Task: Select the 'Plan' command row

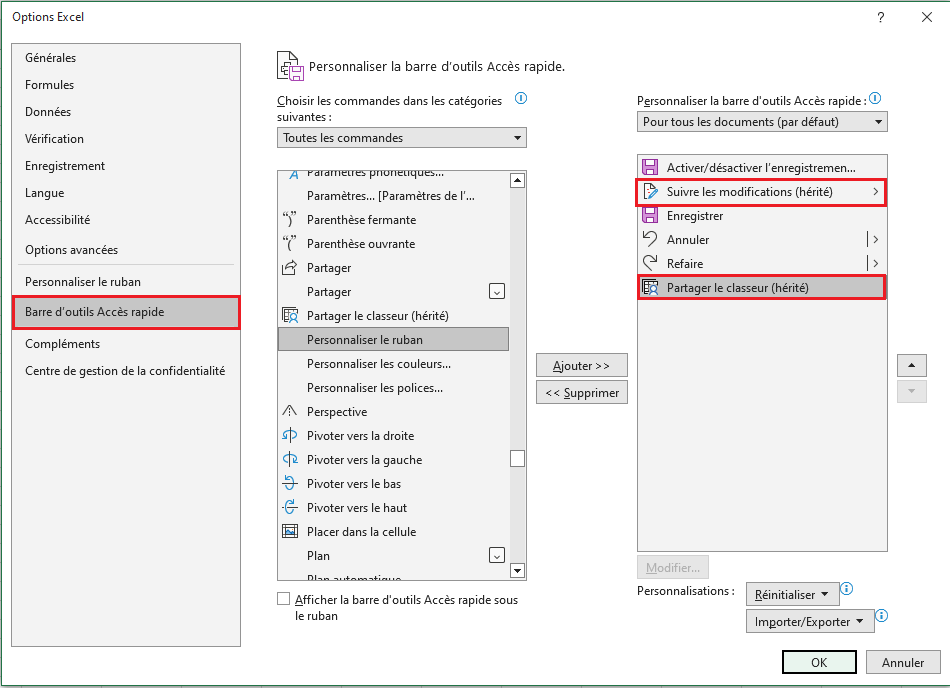Action: click(393, 555)
